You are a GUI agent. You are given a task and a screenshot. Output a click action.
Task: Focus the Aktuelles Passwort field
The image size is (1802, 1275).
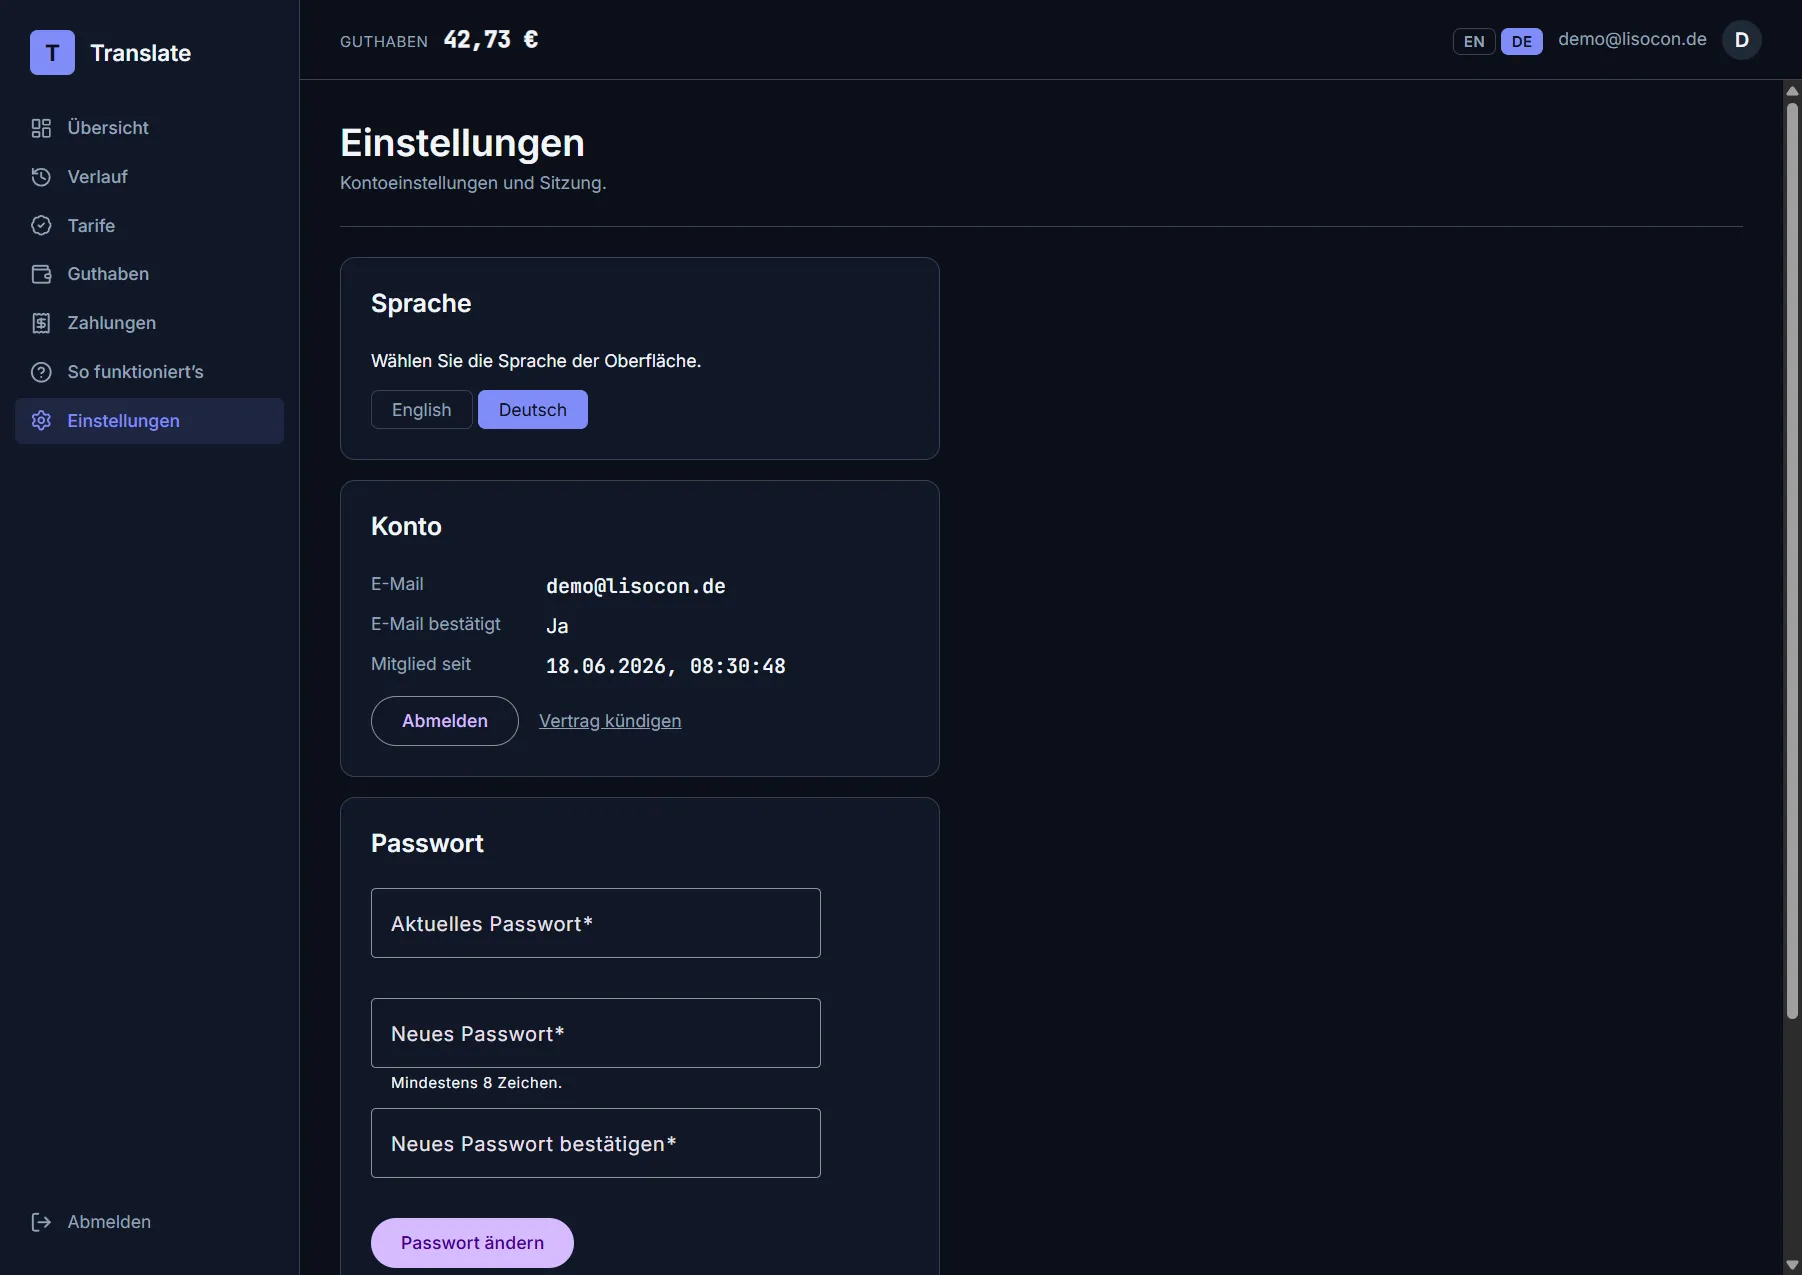point(596,923)
